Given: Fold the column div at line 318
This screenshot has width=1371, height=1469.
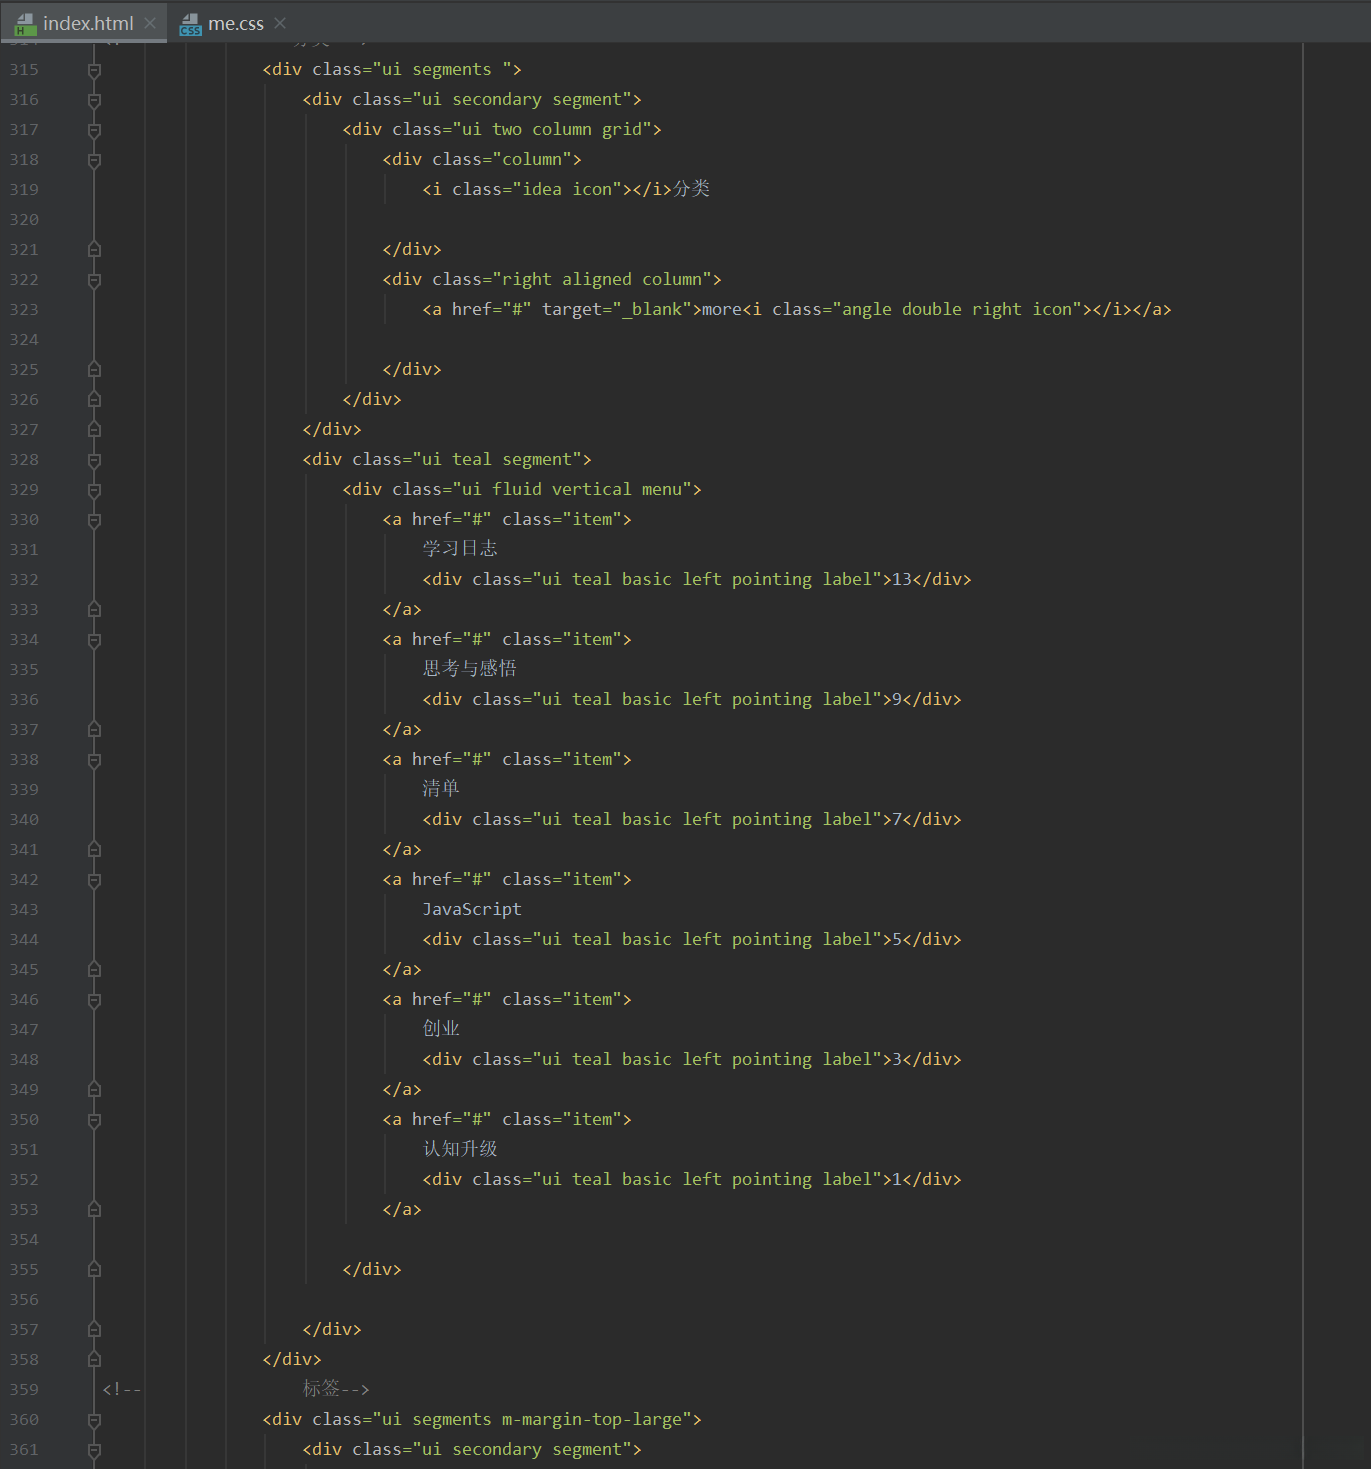Looking at the screenshot, I should [x=94, y=160].
